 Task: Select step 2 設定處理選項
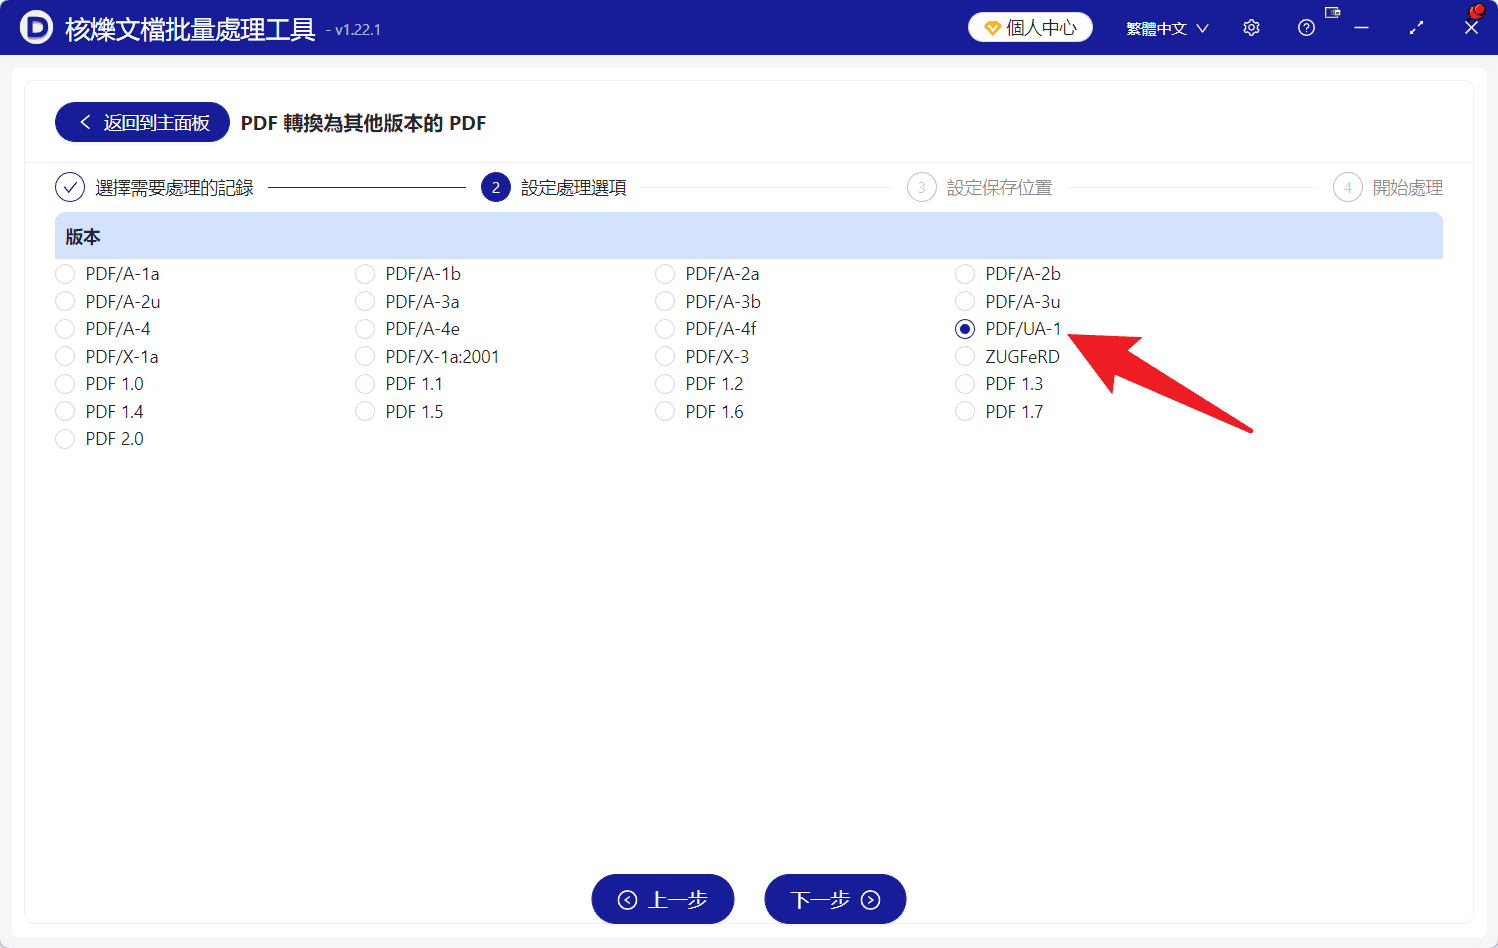click(554, 187)
